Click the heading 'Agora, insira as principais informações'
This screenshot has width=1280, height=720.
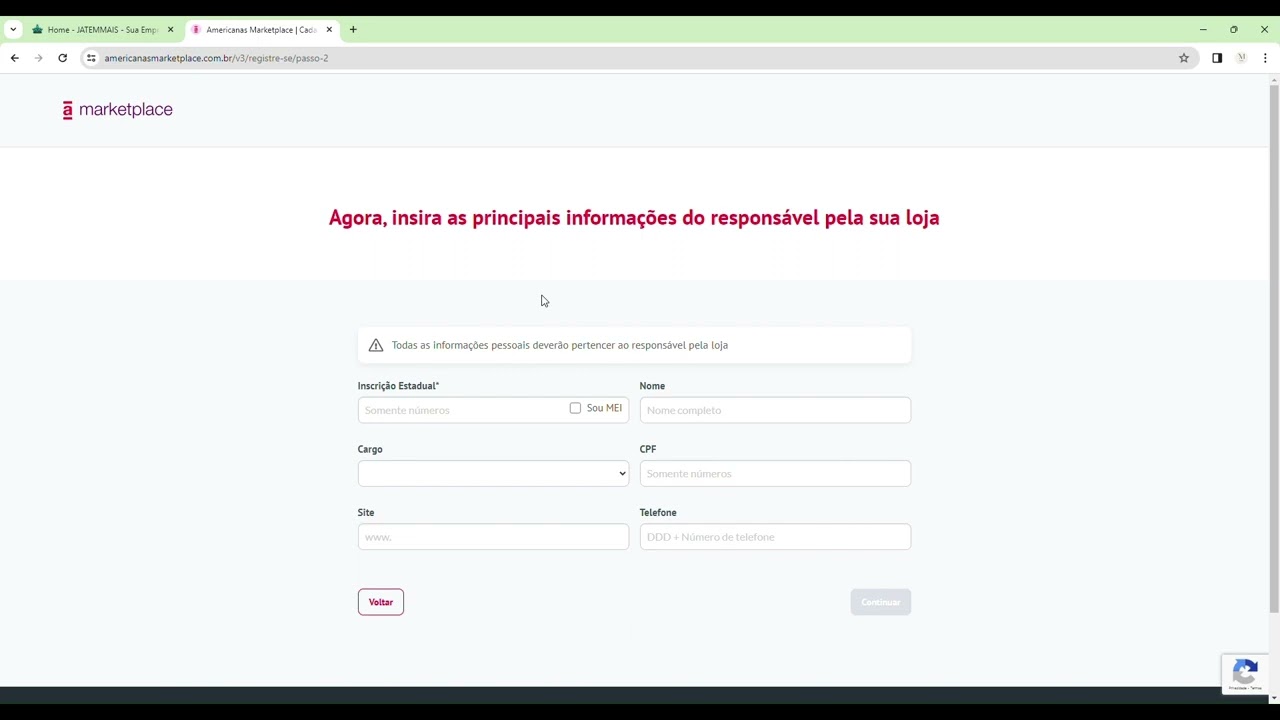pyautogui.click(x=634, y=217)
